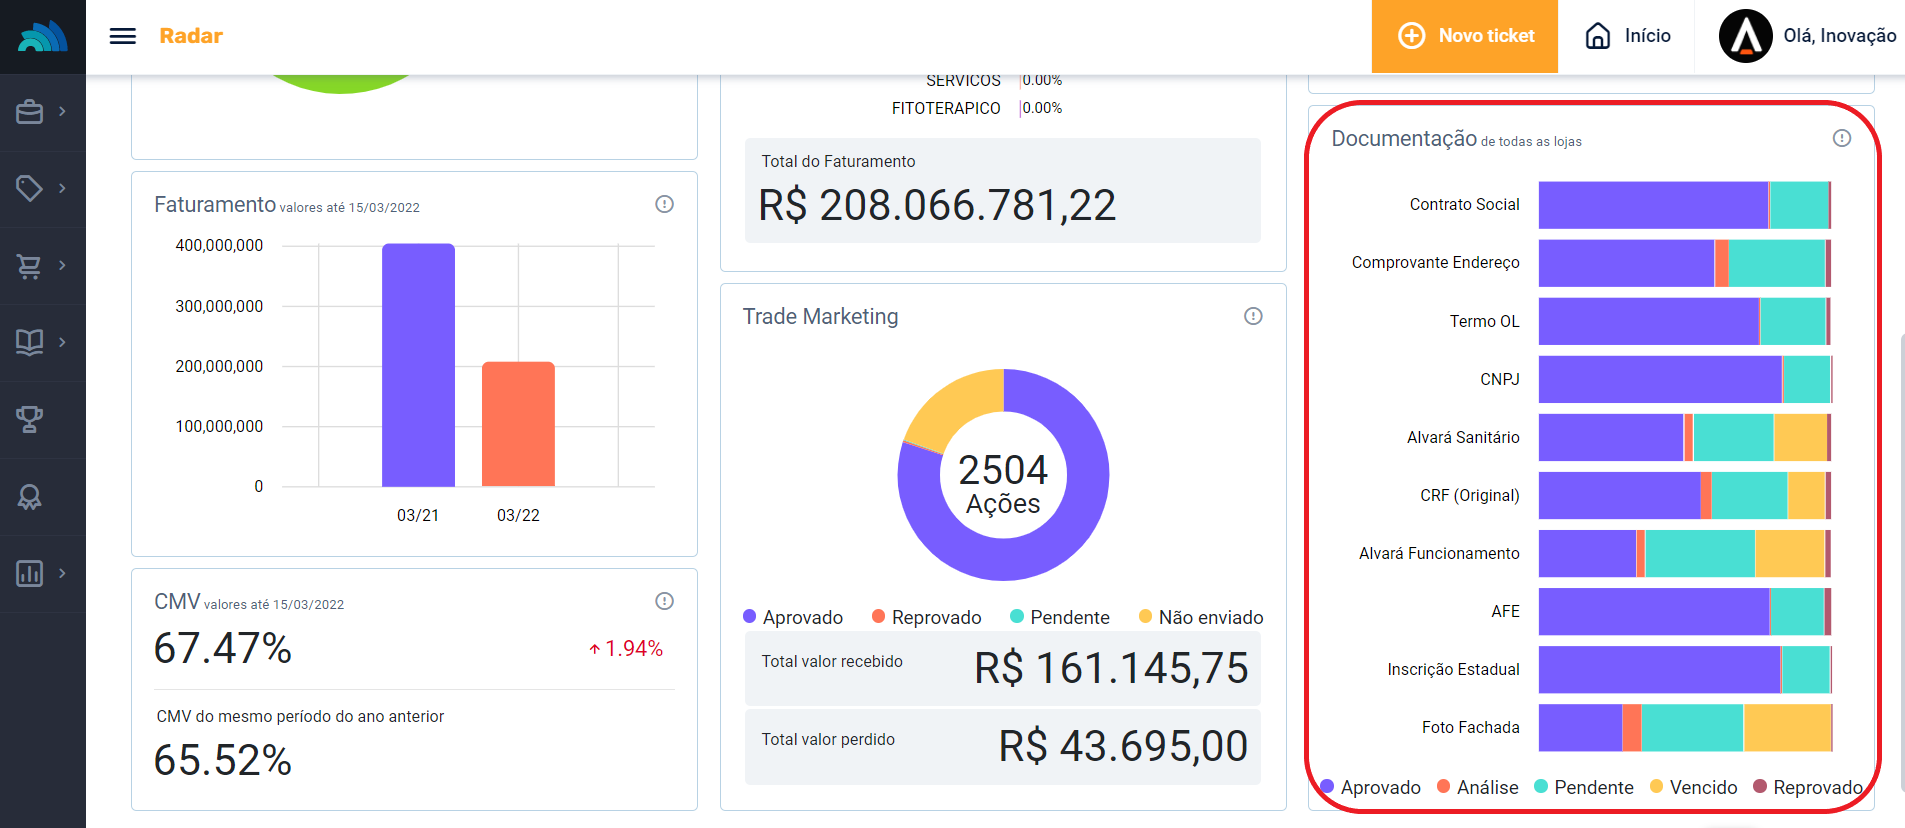This screenshot has width=1905, height=828.
Task: Select the trophy icon in sidebar
Action: tap(30, 419)
